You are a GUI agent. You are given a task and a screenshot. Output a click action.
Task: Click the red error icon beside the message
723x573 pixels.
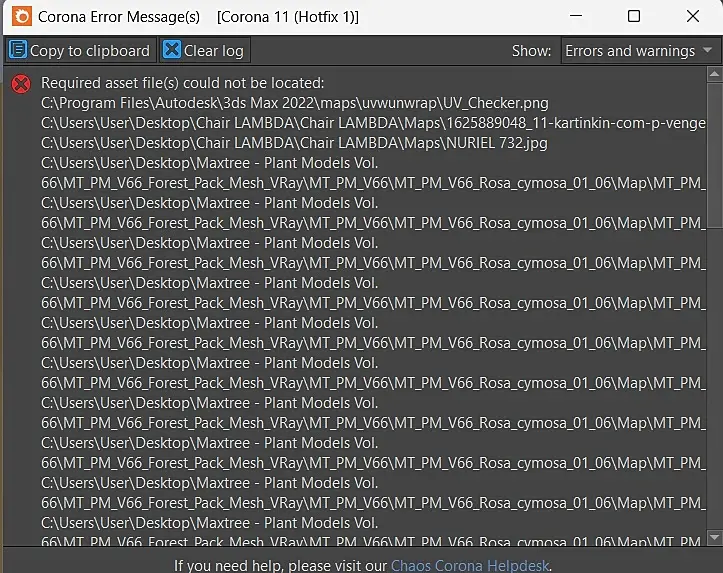click(x=21, y=84)
